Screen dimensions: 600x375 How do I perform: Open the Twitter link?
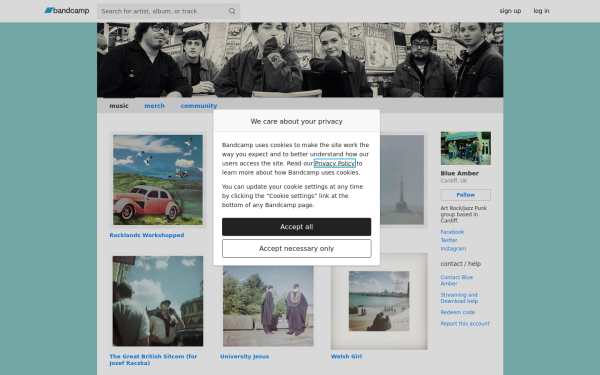pos(449,240)
